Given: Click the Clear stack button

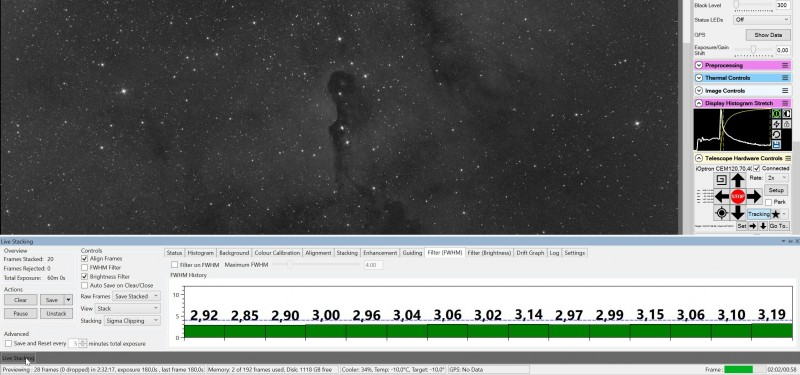Looking at the screenshot, I should click(x=21, y=300).
